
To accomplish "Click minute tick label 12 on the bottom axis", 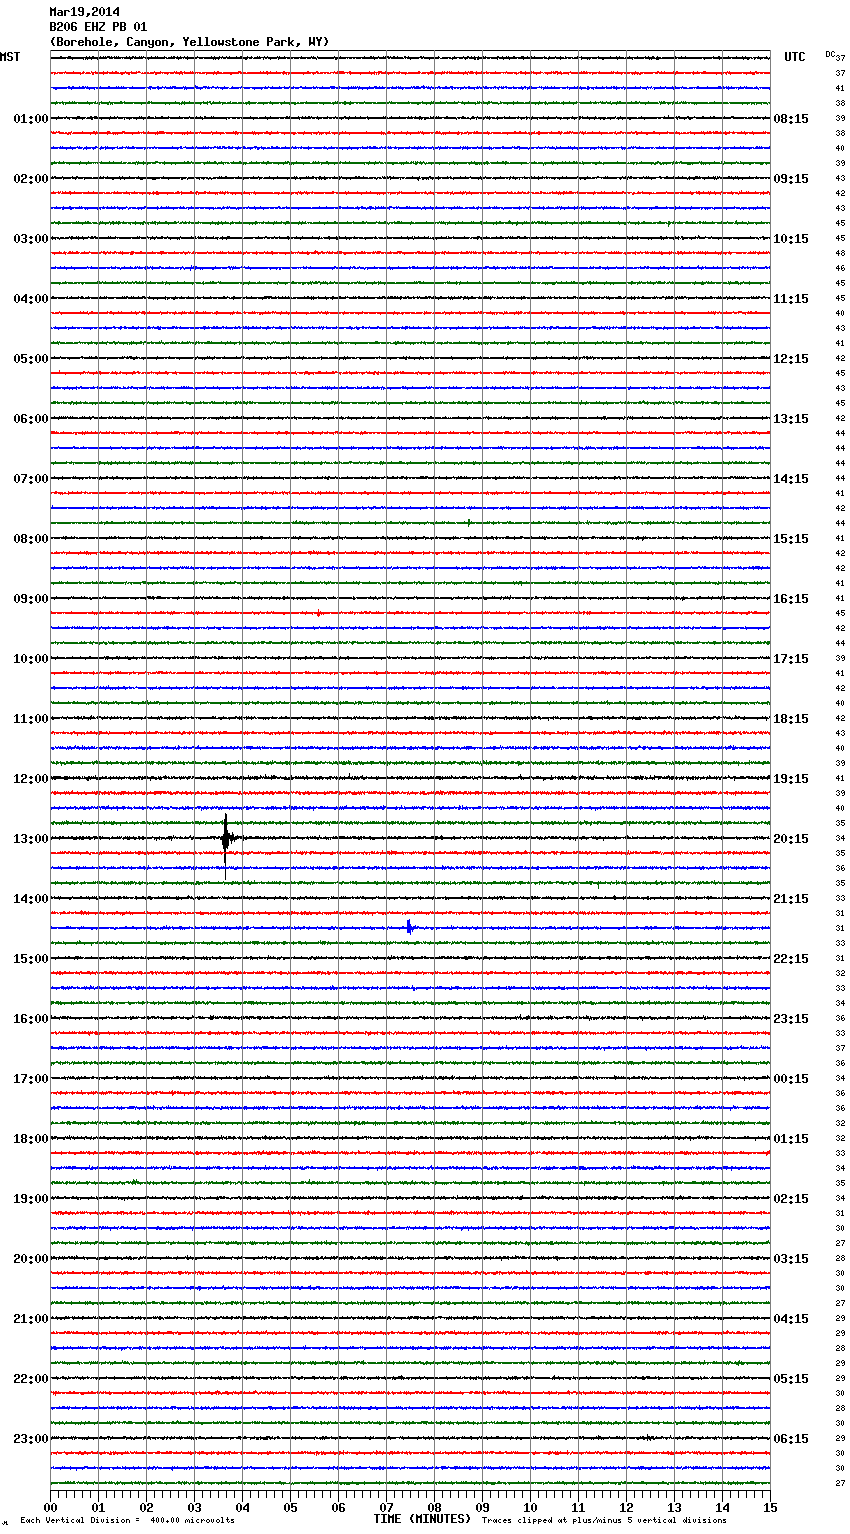I will coord(626,1507).
